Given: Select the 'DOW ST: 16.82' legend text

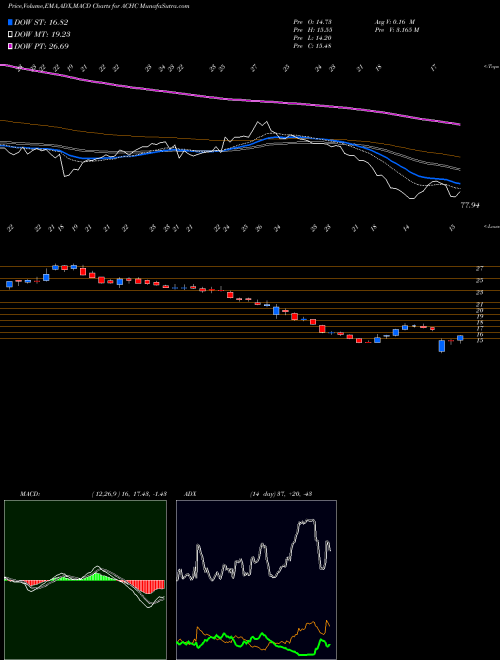Looking at the screenshot, I should [x=41, y=22].
